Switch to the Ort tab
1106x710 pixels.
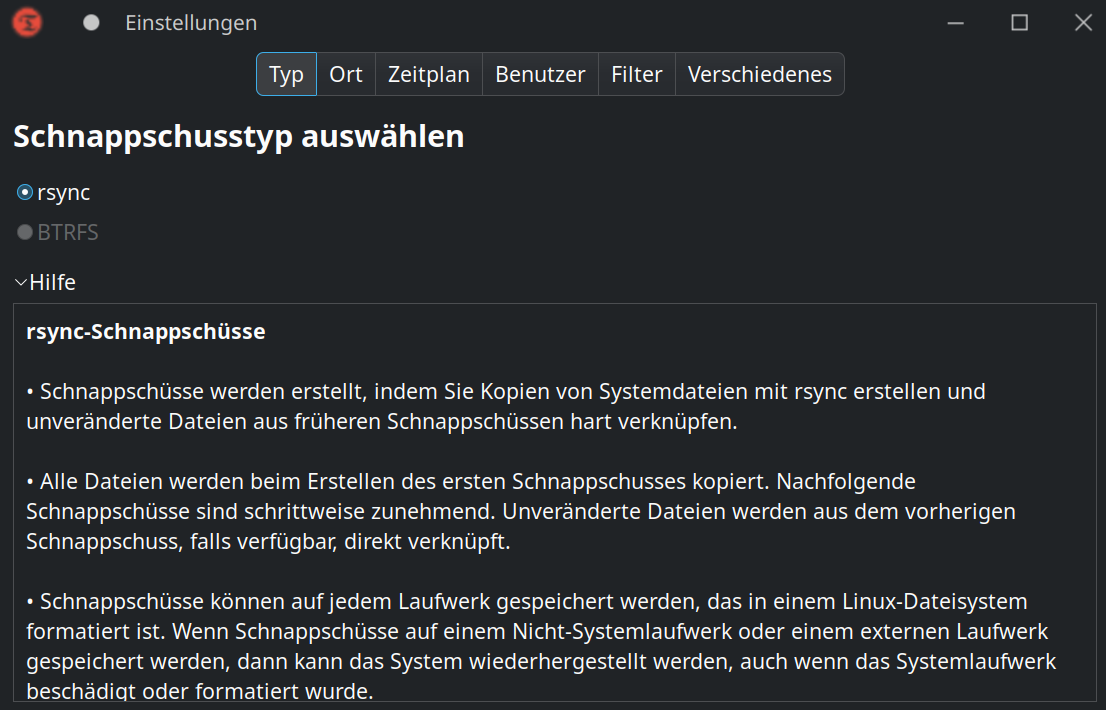point(346,73)
